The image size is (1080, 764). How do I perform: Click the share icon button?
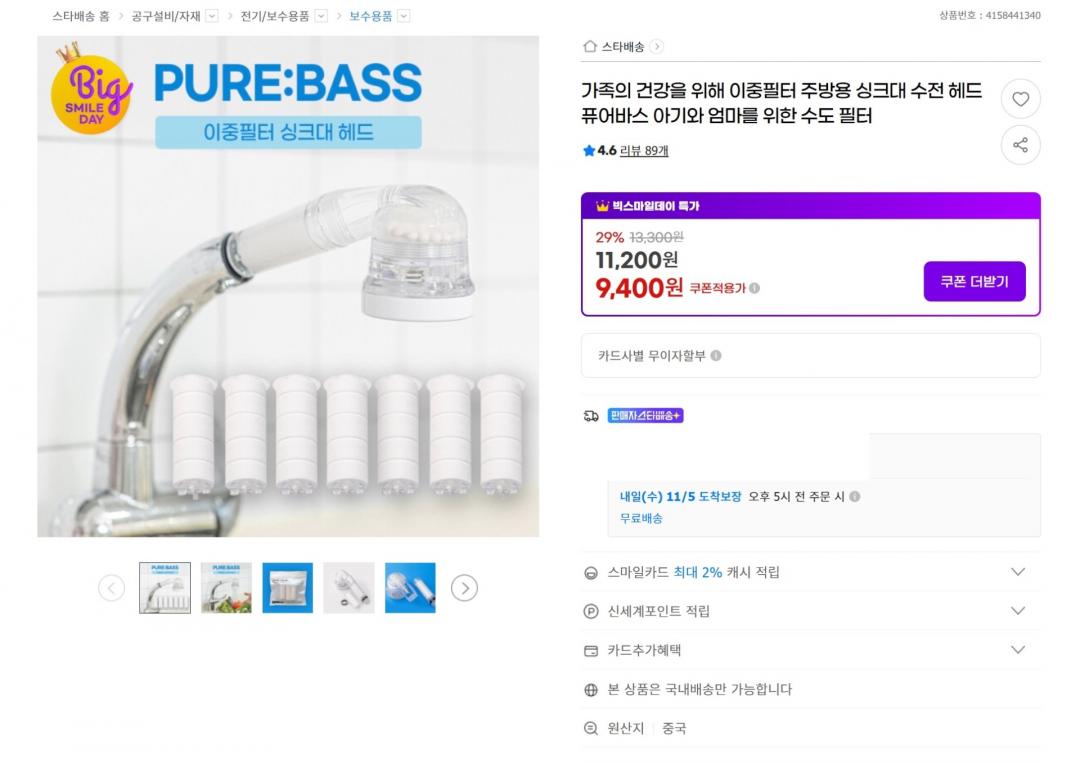[x=1020, y=145]
